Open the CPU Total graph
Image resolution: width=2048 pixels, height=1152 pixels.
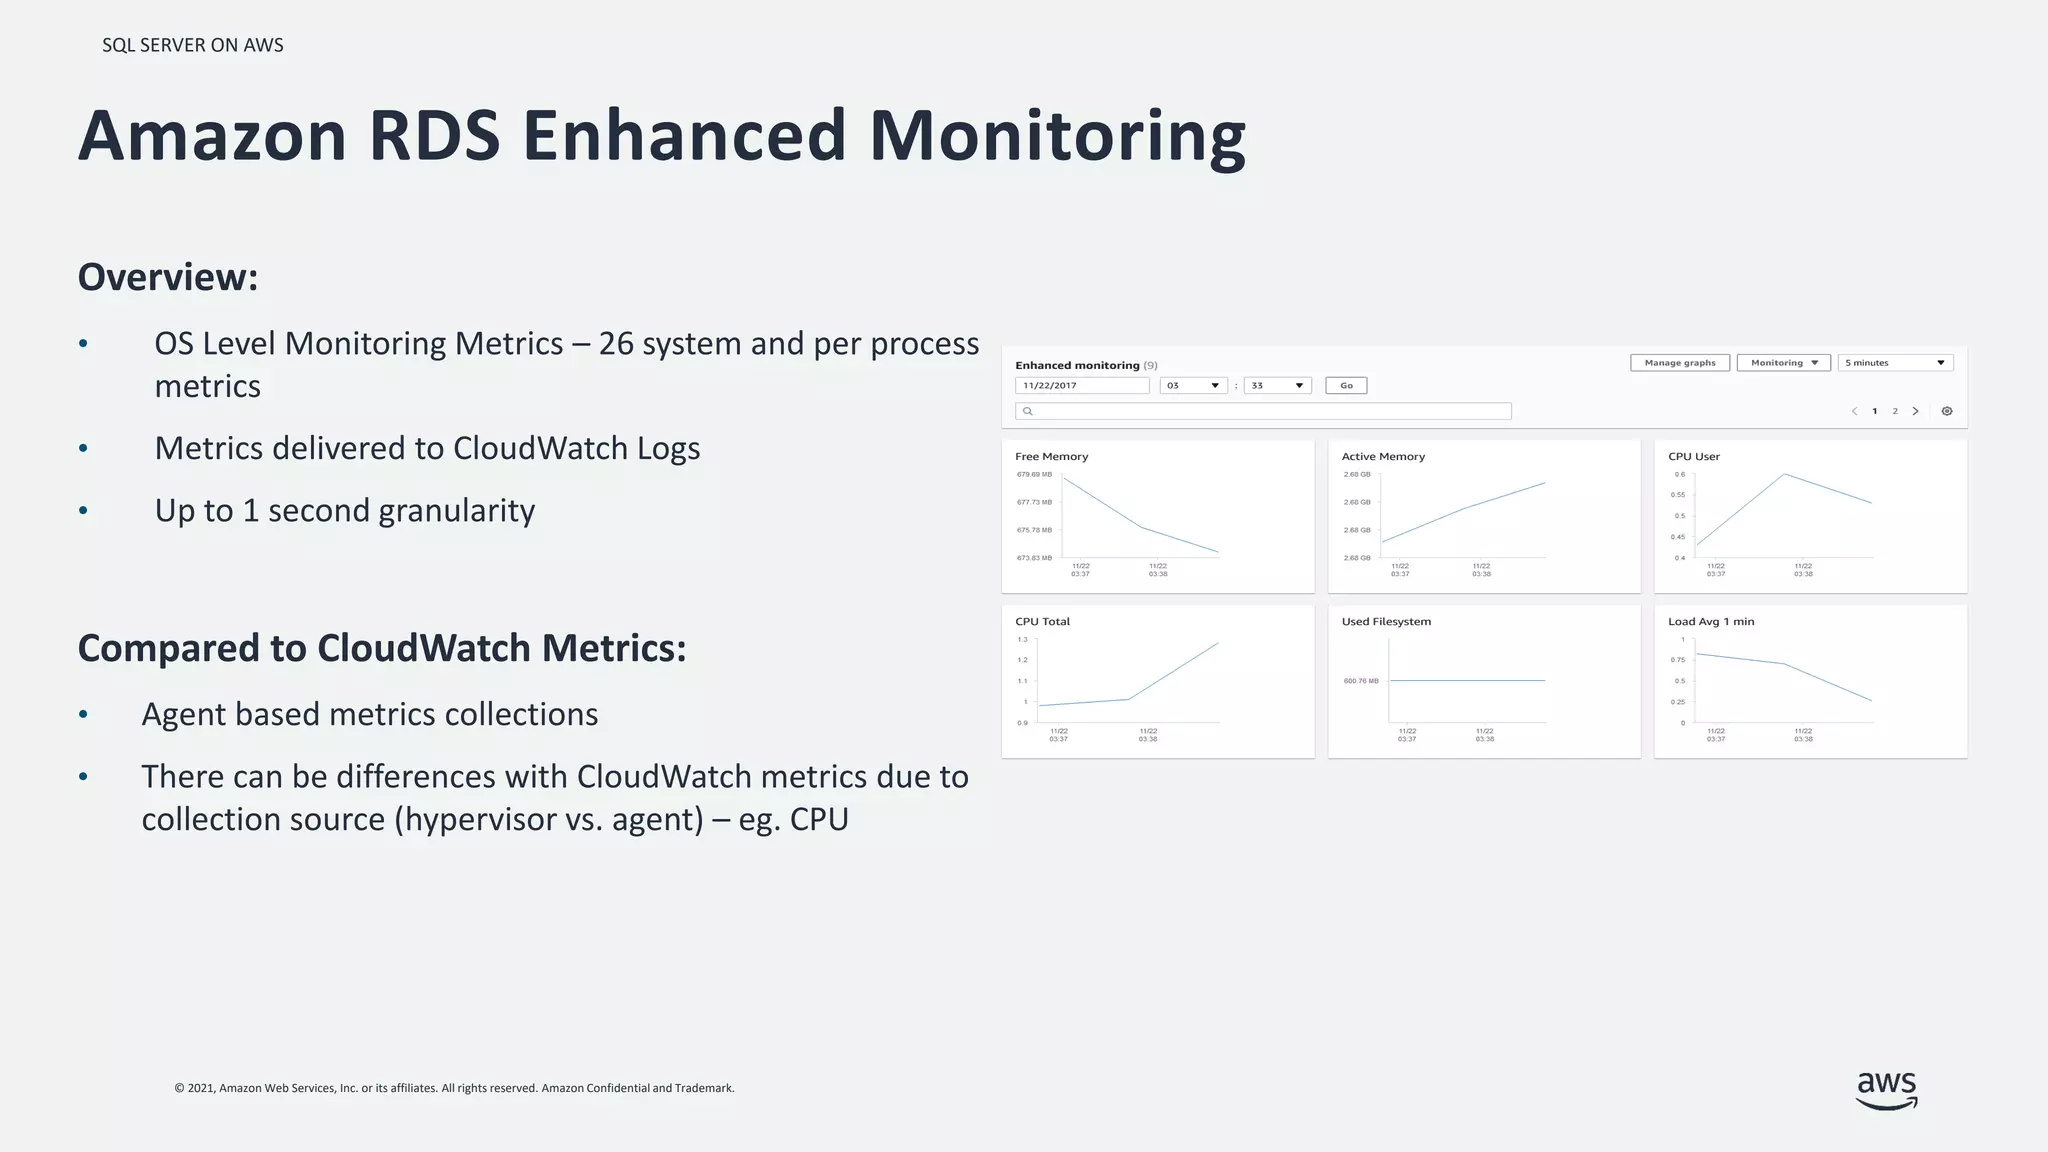click(x=1158, y=681)
